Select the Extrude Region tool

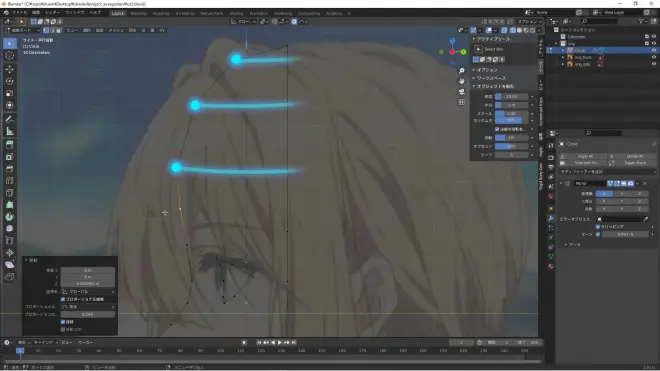point(10,145)
